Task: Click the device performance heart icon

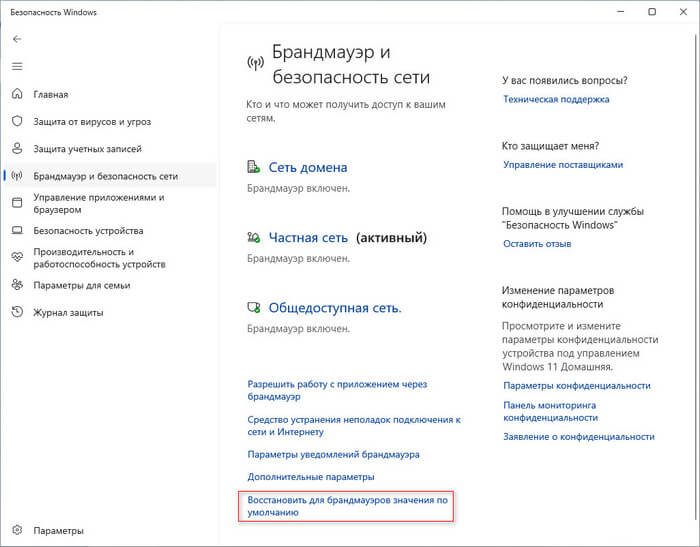Action: click(17, 257)
